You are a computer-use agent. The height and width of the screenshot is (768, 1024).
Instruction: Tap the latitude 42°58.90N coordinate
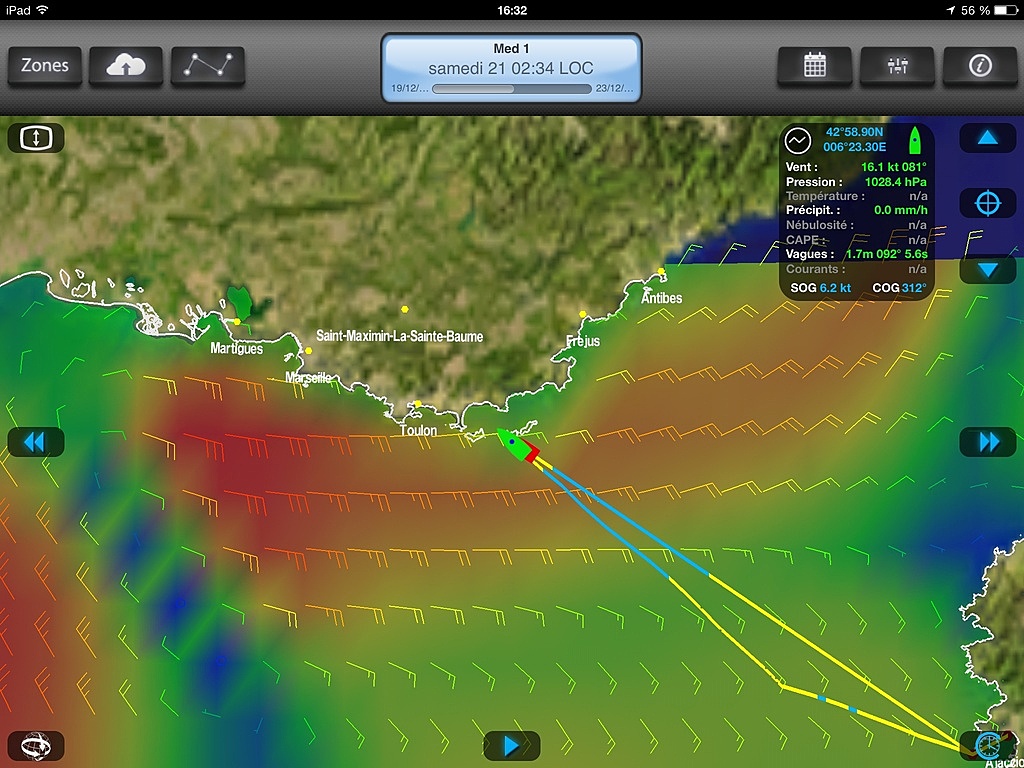click(854, 132)
